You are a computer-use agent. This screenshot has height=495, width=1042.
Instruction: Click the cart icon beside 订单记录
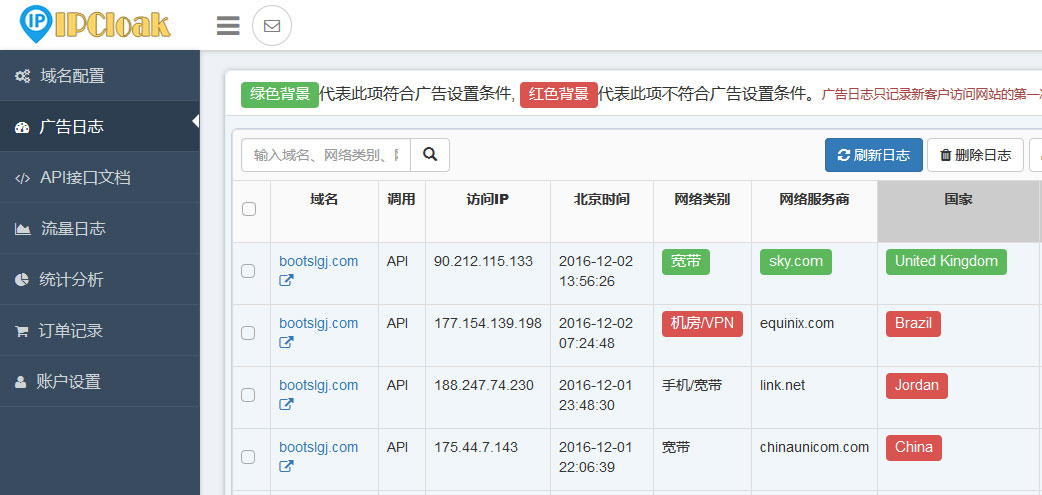[21, 331]
